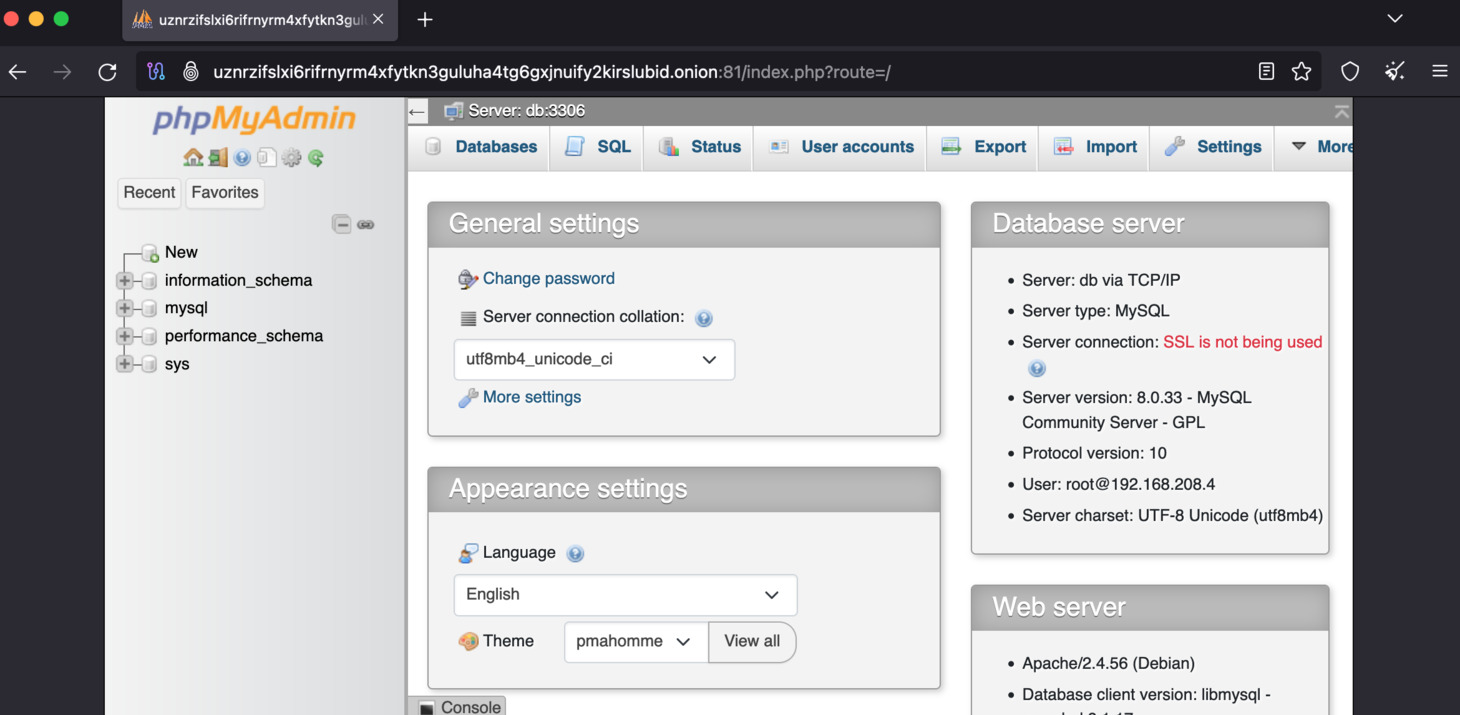Click the performance_schema database cylinder icon
1460x715 pixels.
[x=149, y=337]
